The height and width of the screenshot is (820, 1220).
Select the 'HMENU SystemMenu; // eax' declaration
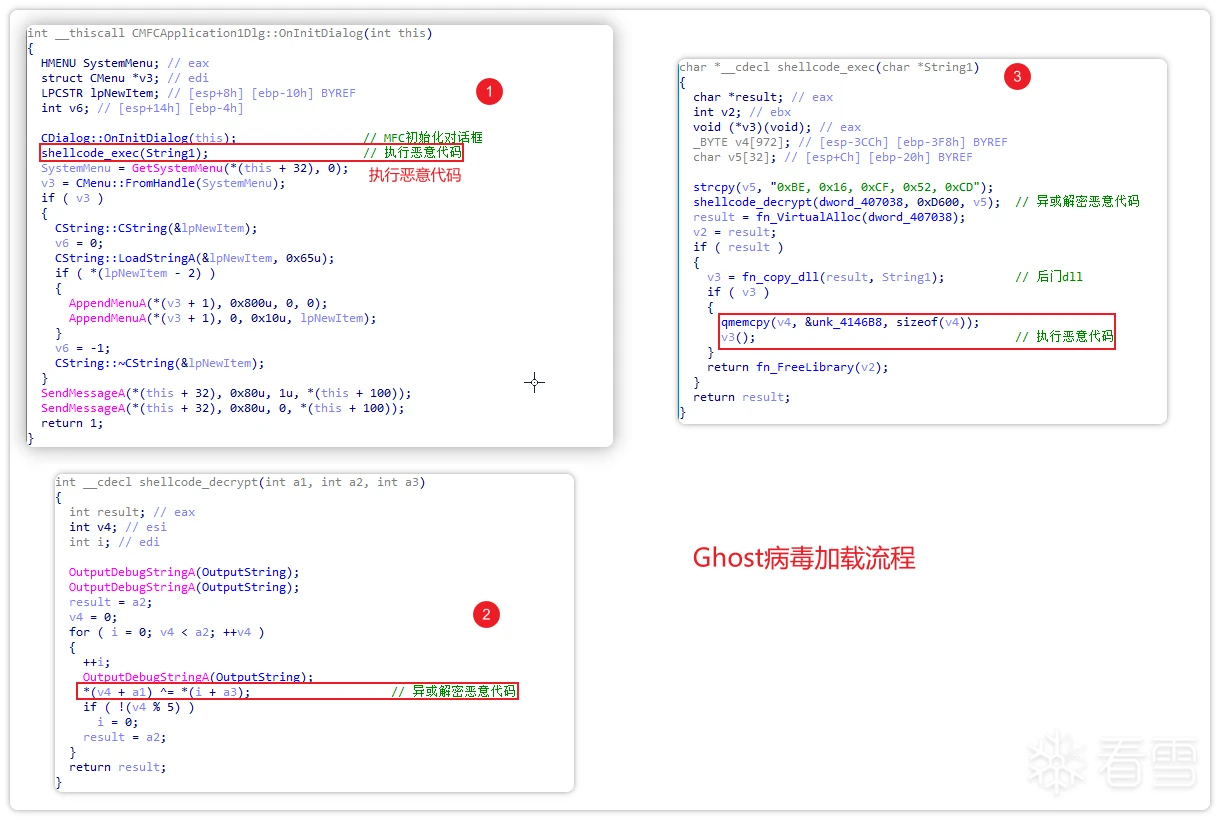125,63
